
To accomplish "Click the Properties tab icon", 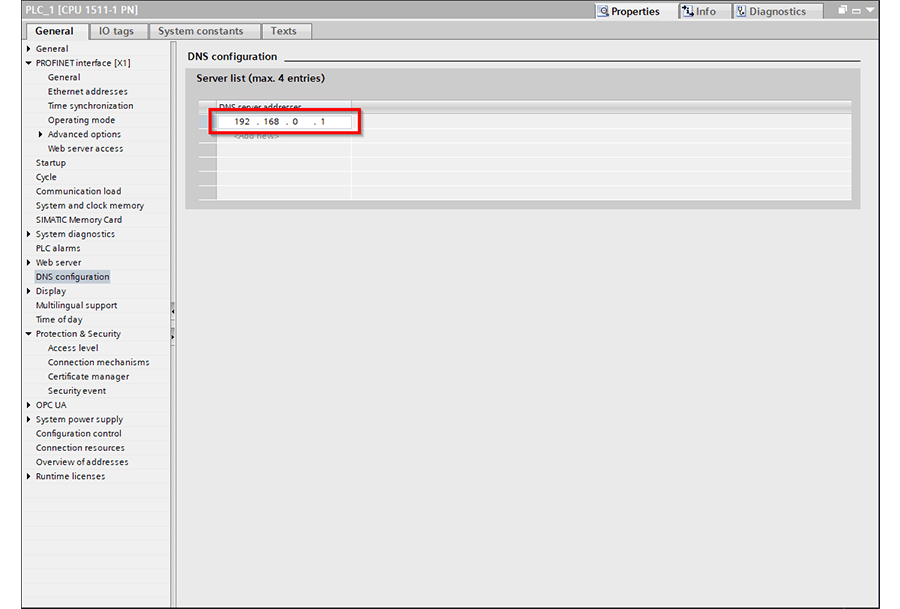I will click(603, 11).
